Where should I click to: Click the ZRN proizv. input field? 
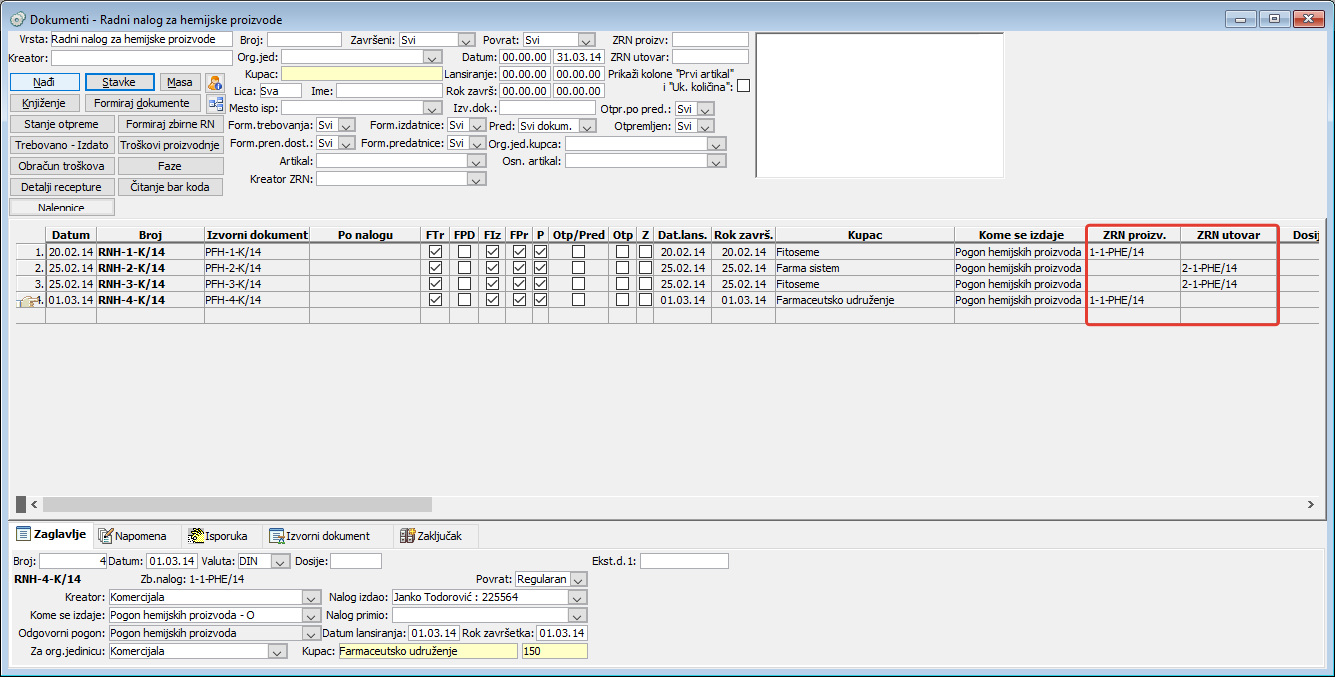pyautogui.click(x=710, y=39)
